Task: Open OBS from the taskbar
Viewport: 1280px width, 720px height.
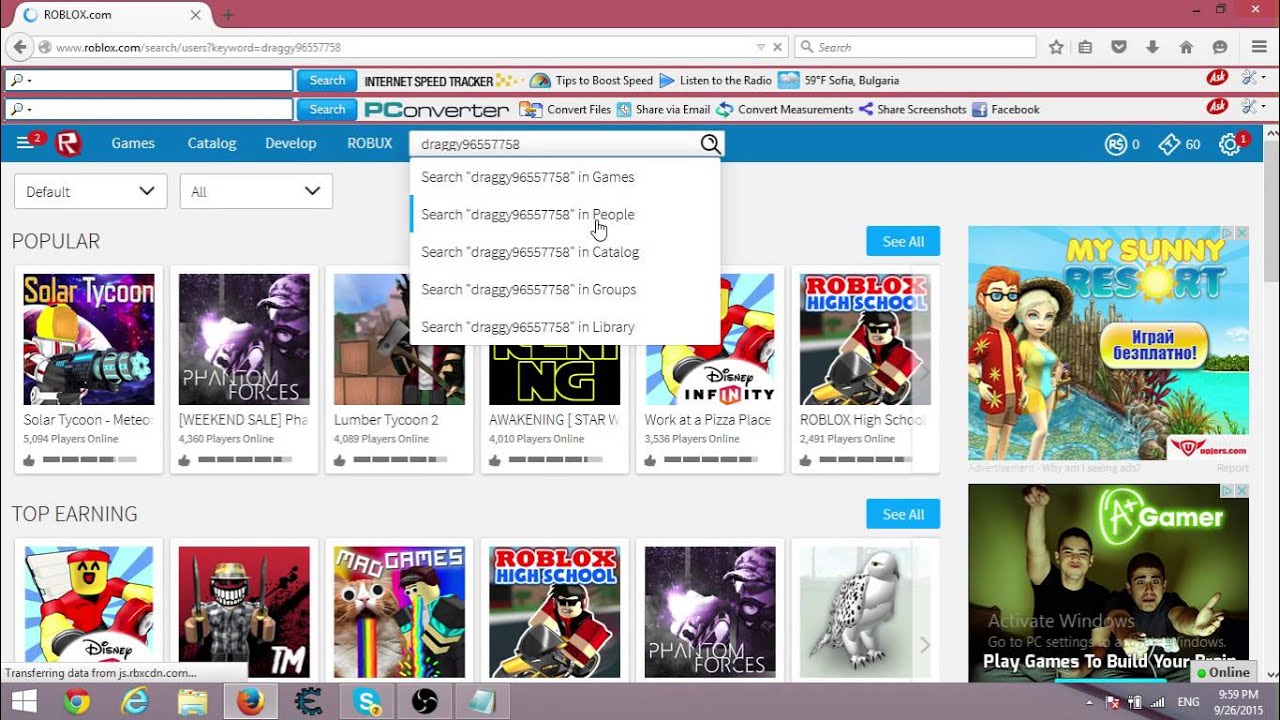Action: click(x=425, y=702)
